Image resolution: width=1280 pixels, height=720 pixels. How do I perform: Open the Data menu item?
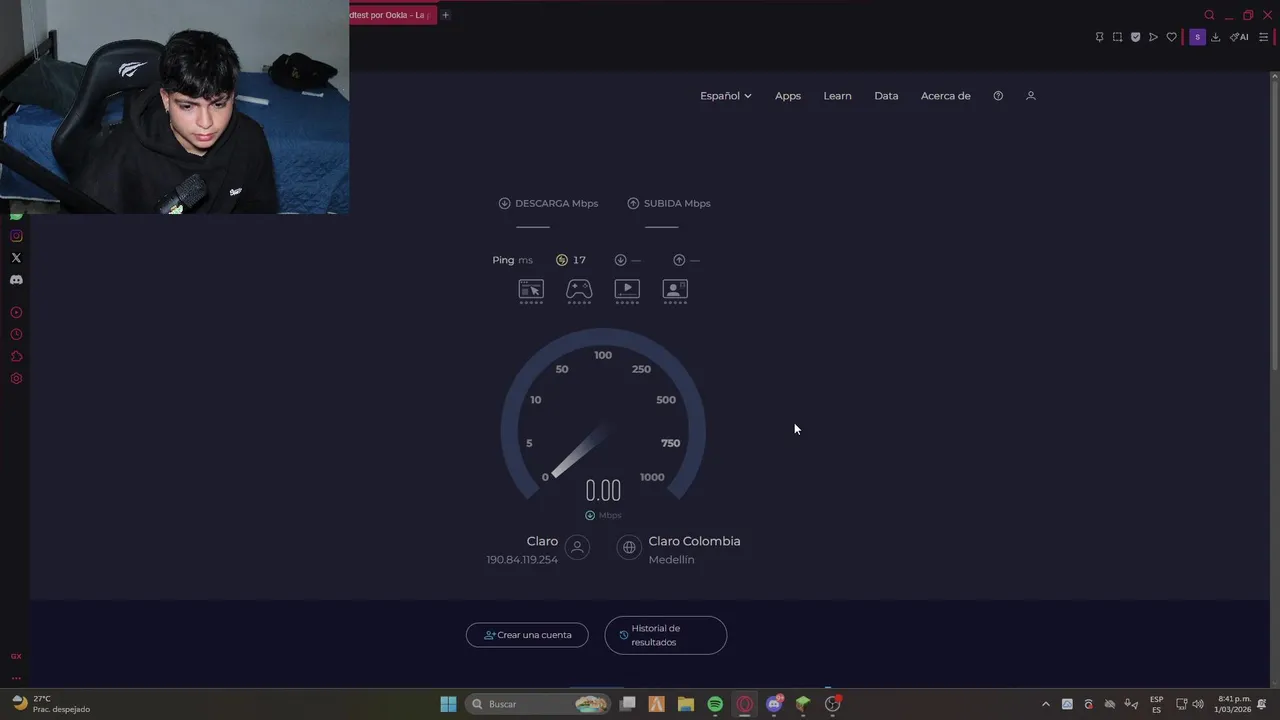886,96
